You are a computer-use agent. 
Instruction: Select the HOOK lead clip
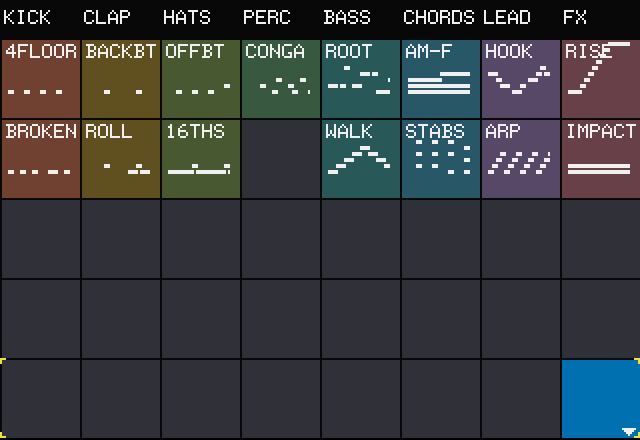521,79
